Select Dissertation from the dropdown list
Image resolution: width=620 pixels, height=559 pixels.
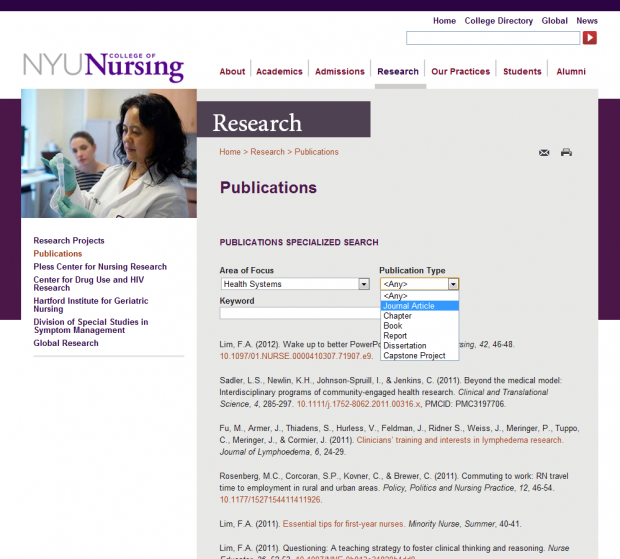coord(420,346)
